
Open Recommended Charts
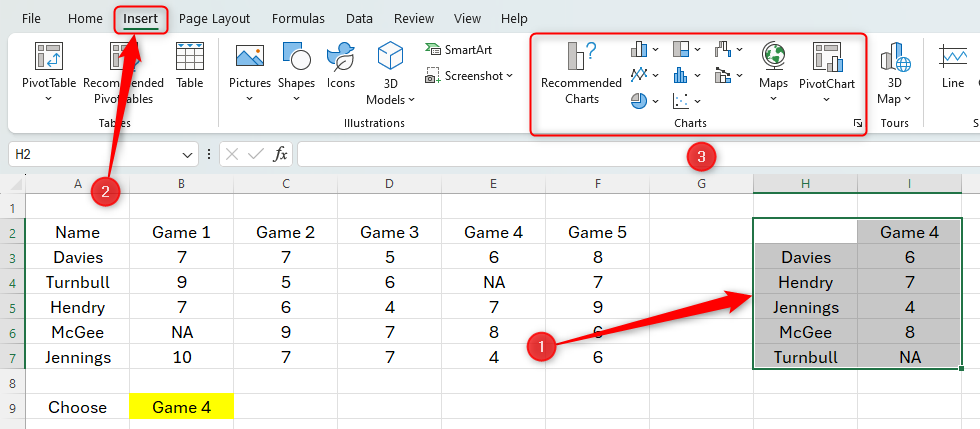coord(581,74)
